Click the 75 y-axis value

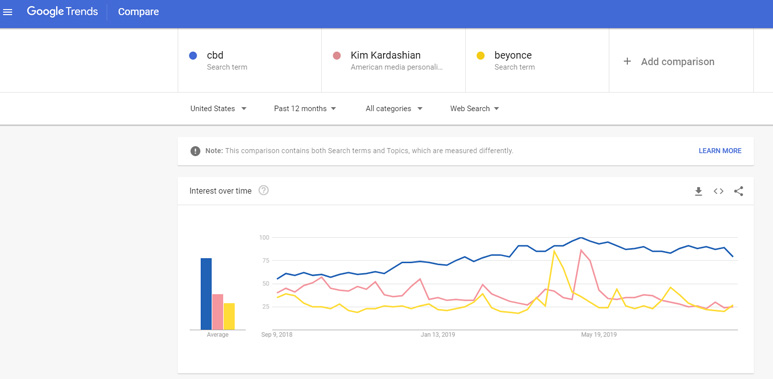266,261
